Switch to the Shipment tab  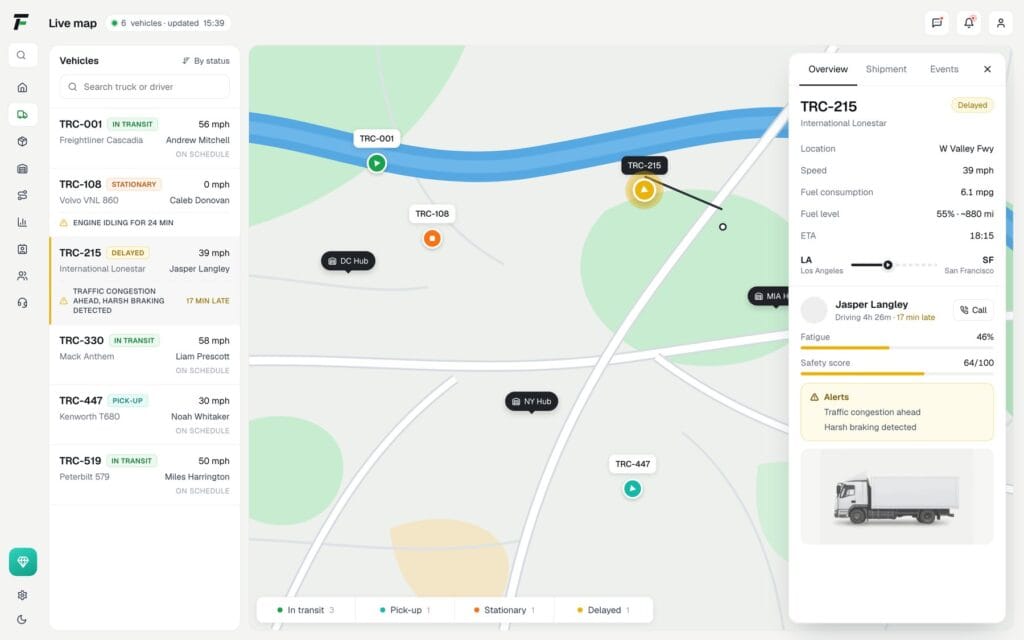[886, 69]
